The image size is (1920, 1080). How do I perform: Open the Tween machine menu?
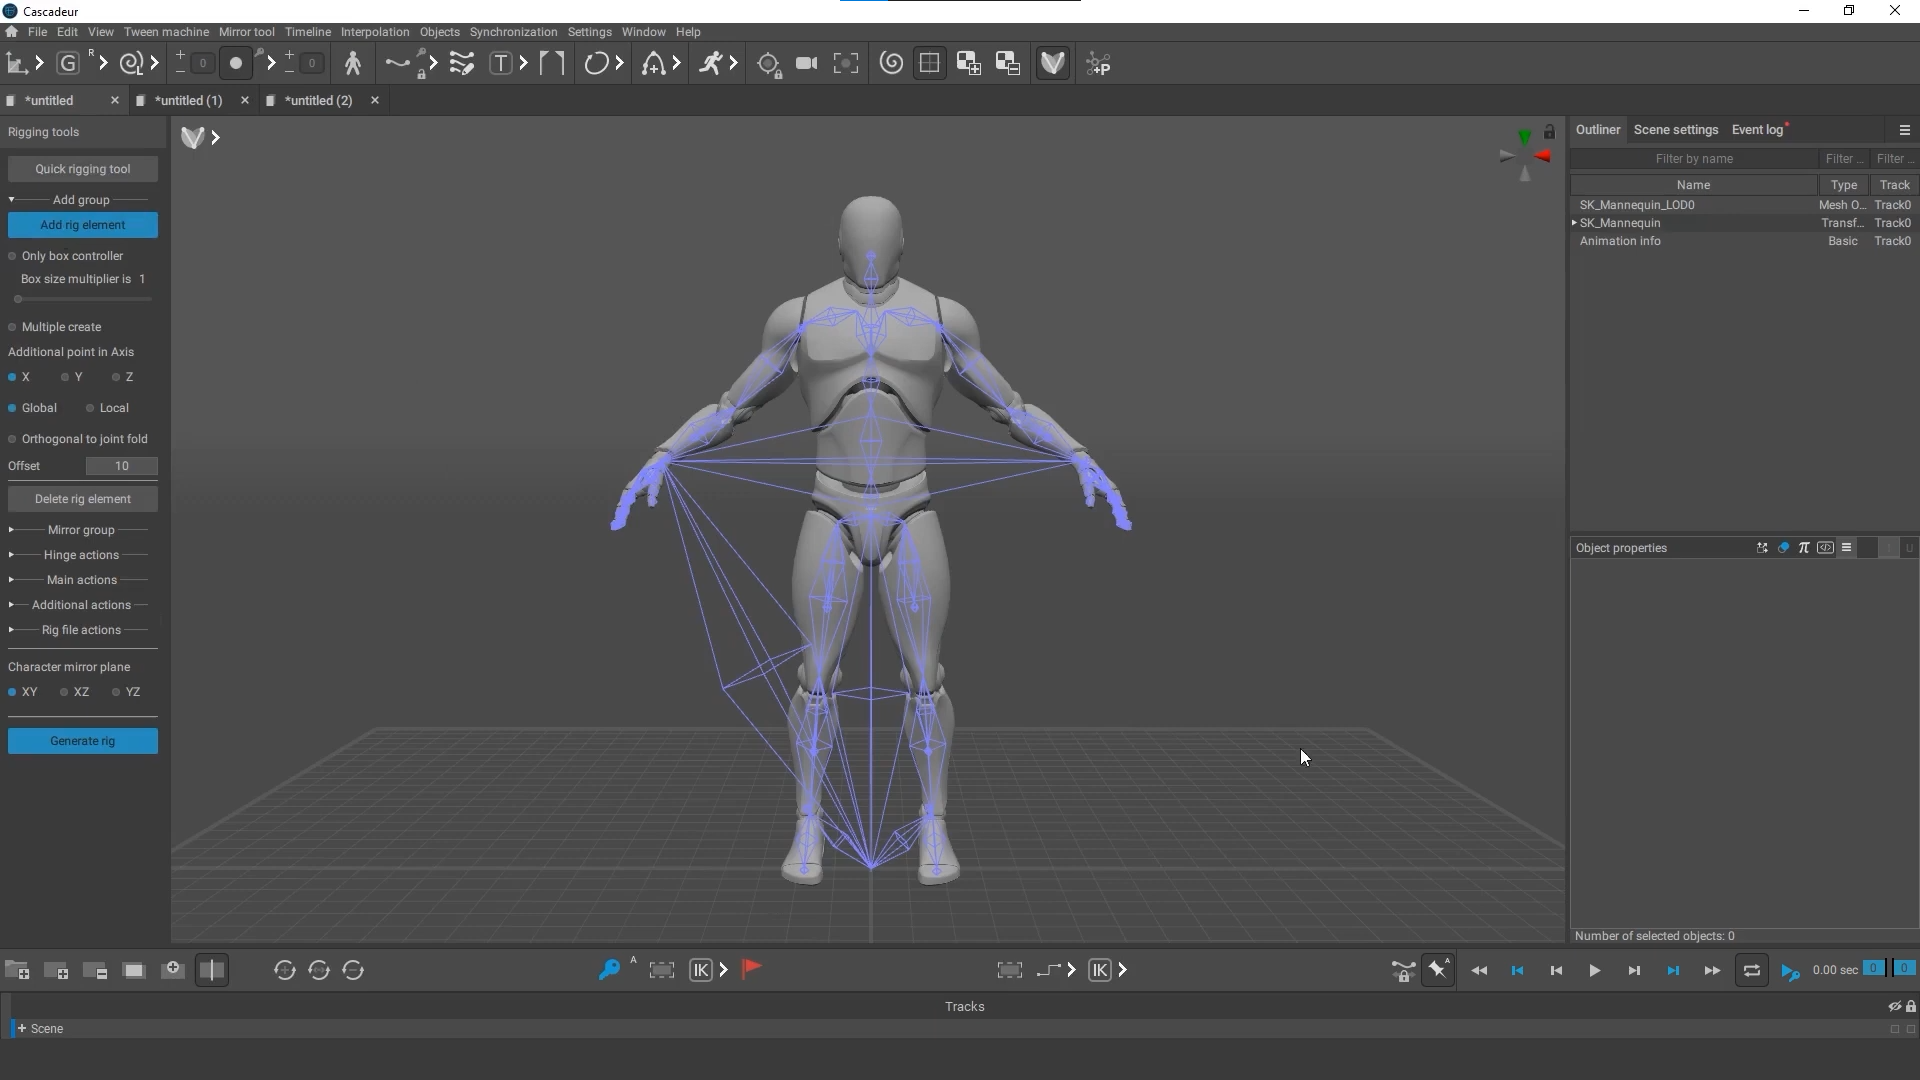[166, 32]
